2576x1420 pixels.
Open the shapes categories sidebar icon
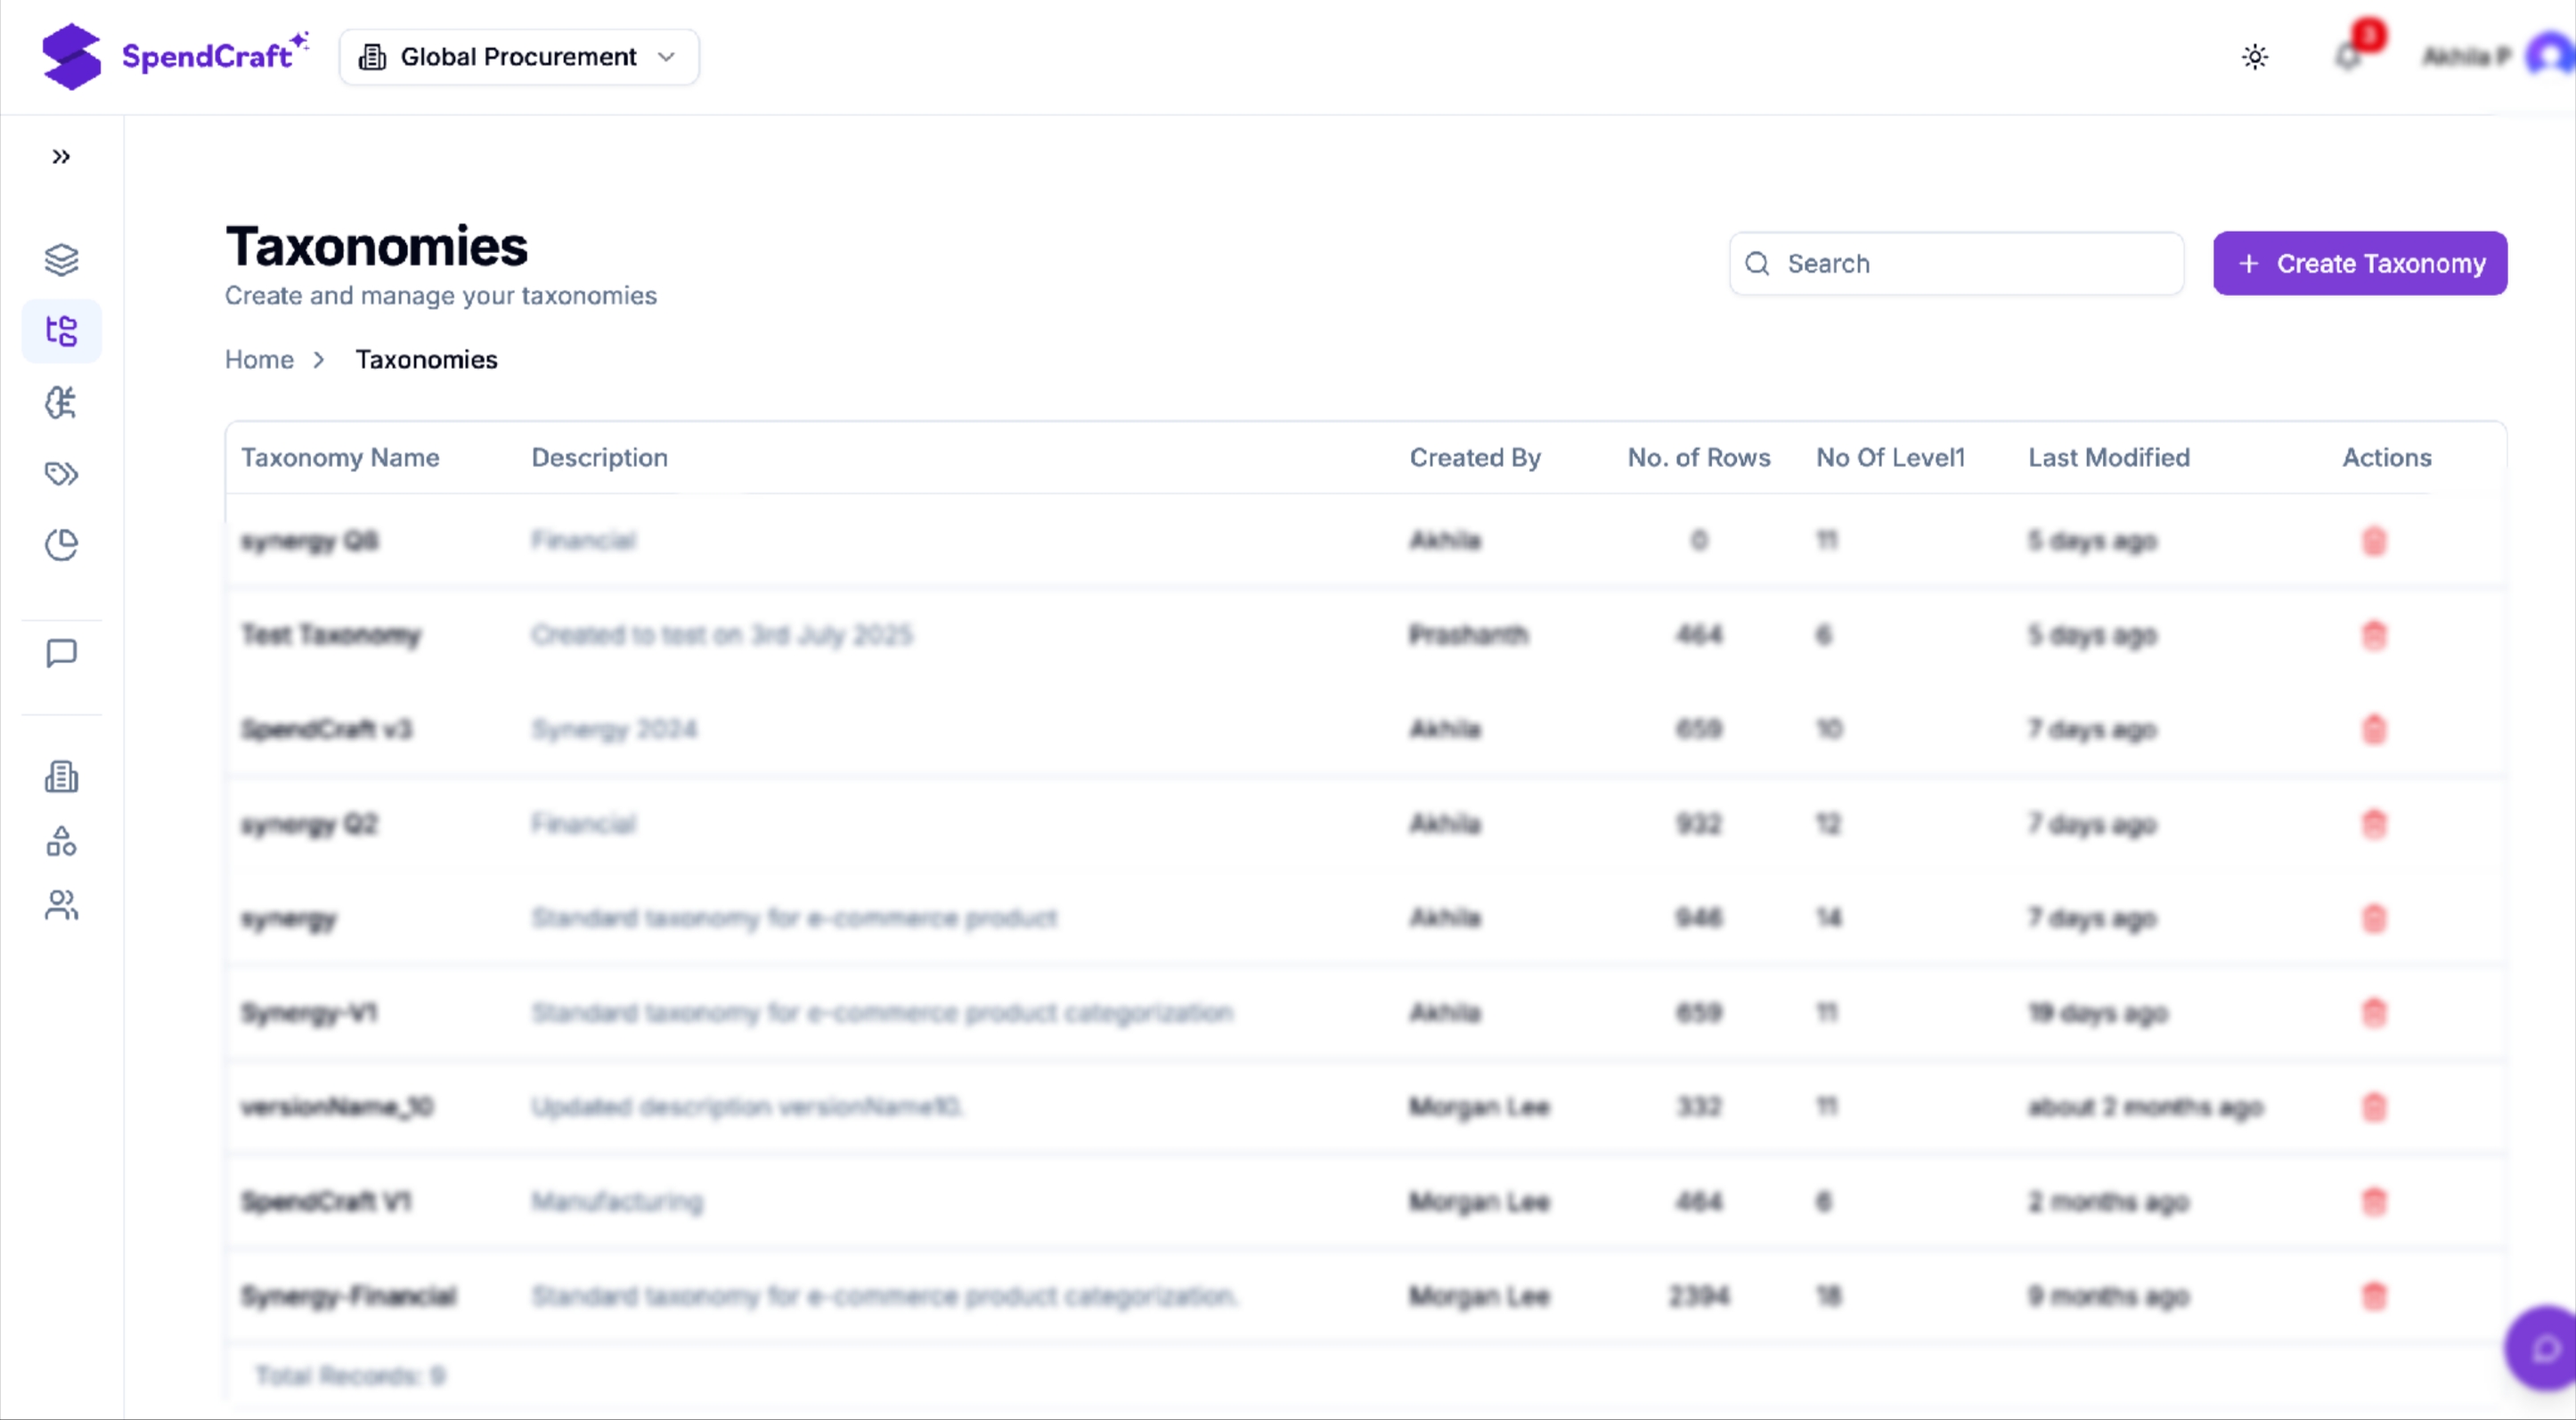point(61,841)
